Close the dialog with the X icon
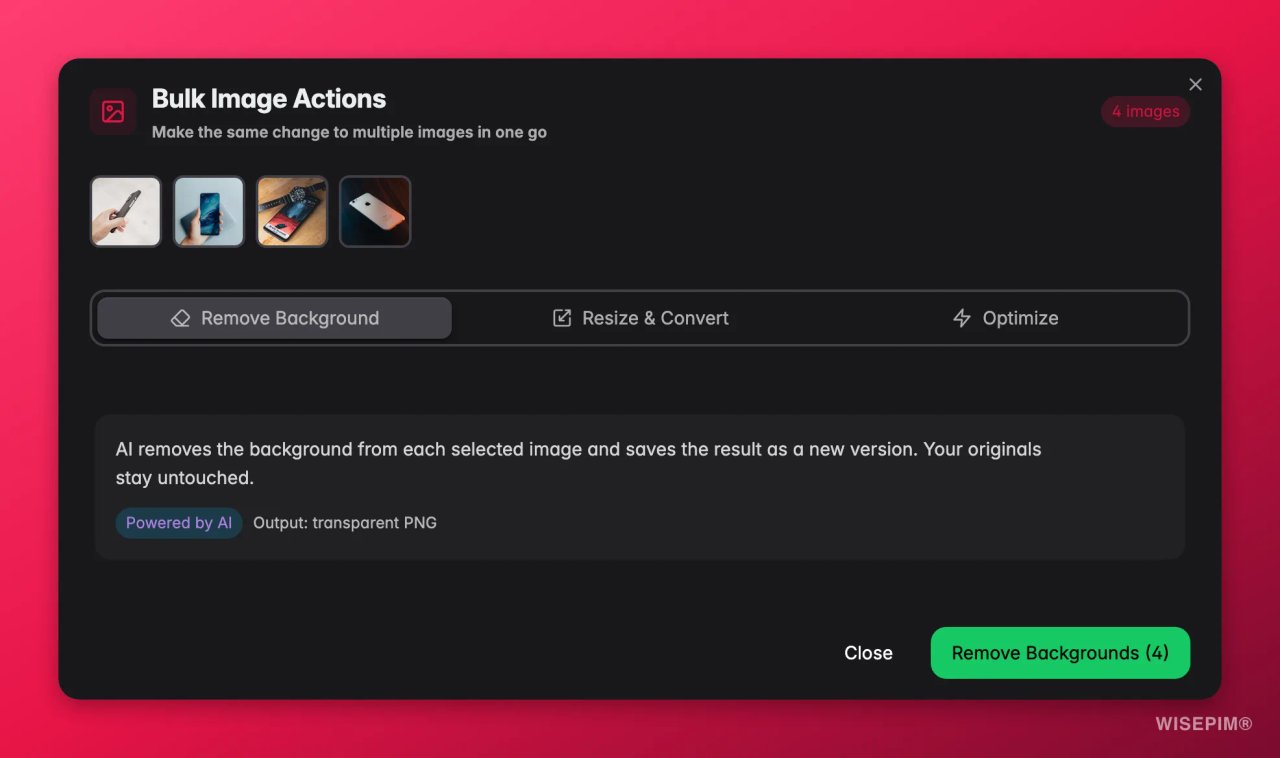Viewport: 1280px width, 758px height. coord(1195,84)
